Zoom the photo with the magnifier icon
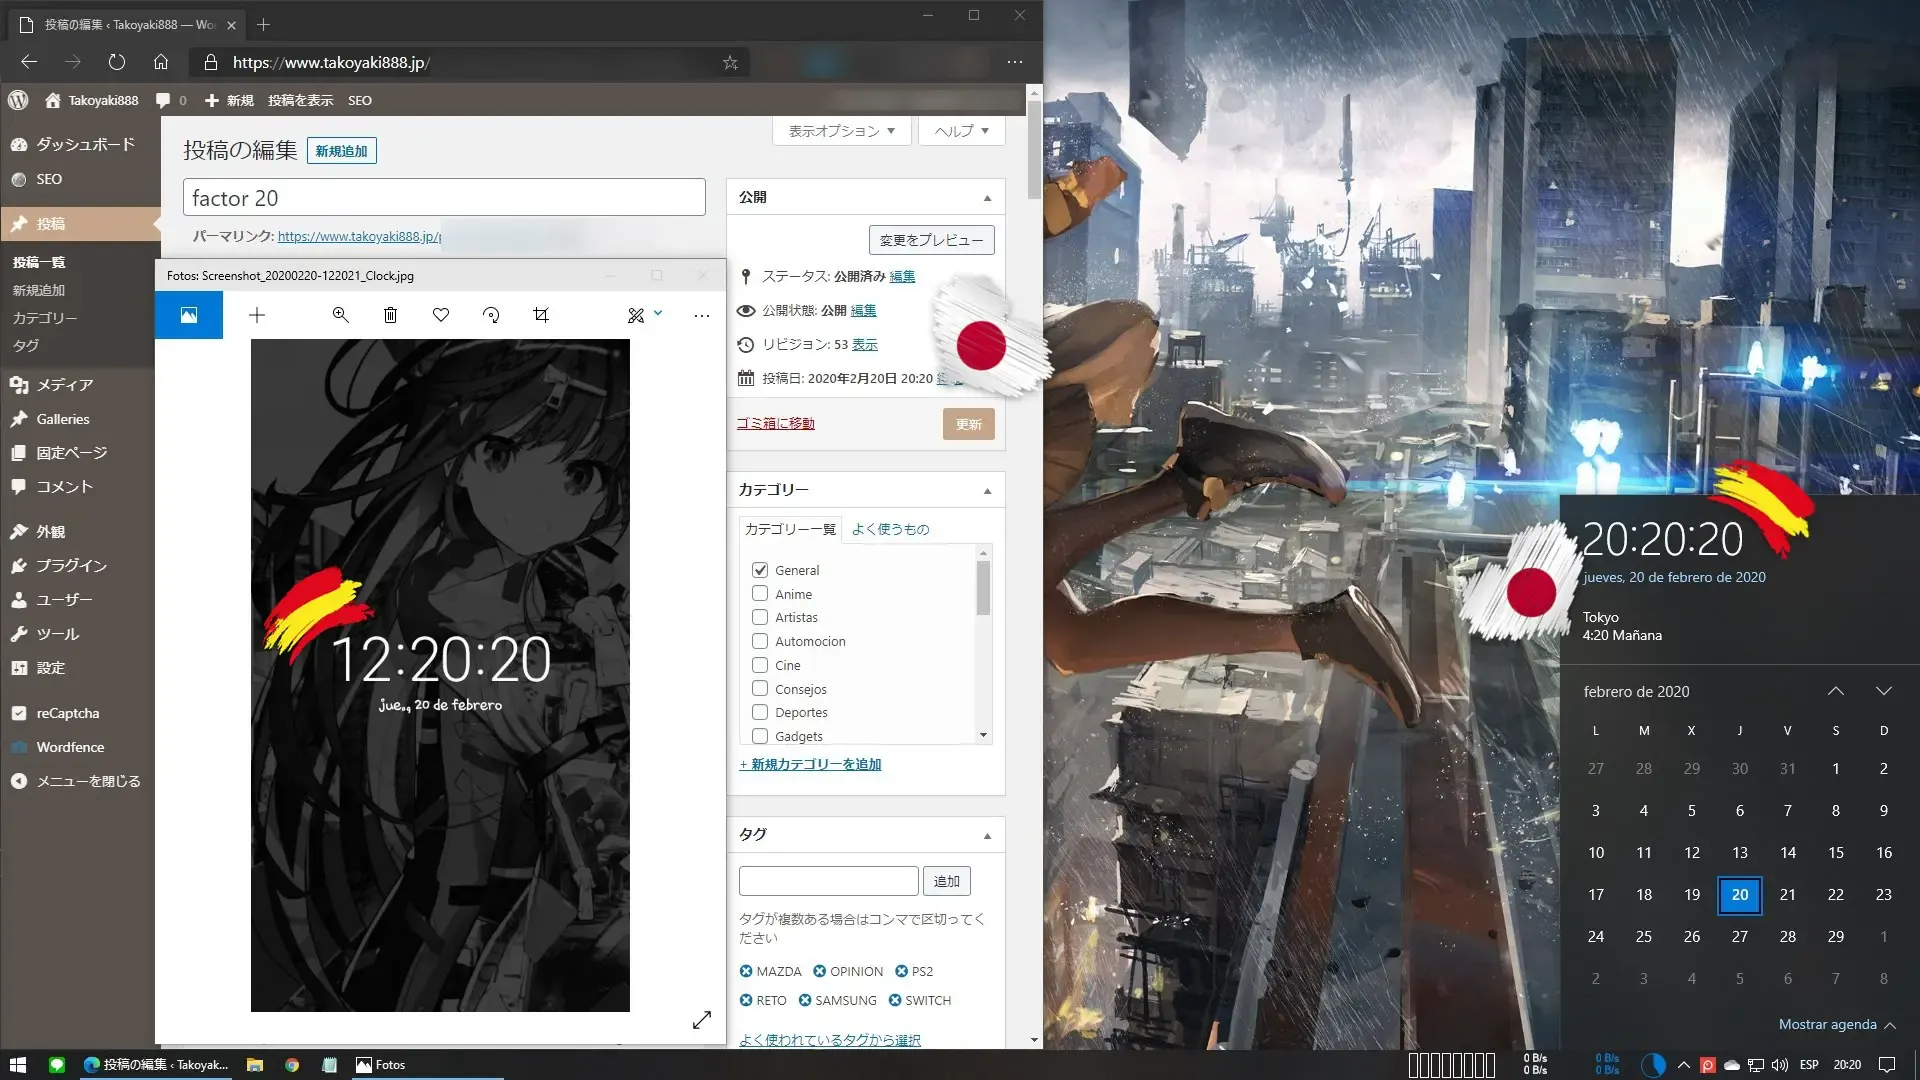 [x=341, y=315]
